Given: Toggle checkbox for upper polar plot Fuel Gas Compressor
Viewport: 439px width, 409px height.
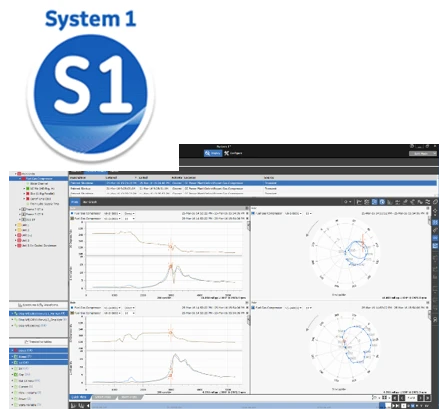Looking at the screenshot, I should tap(253, 213).
